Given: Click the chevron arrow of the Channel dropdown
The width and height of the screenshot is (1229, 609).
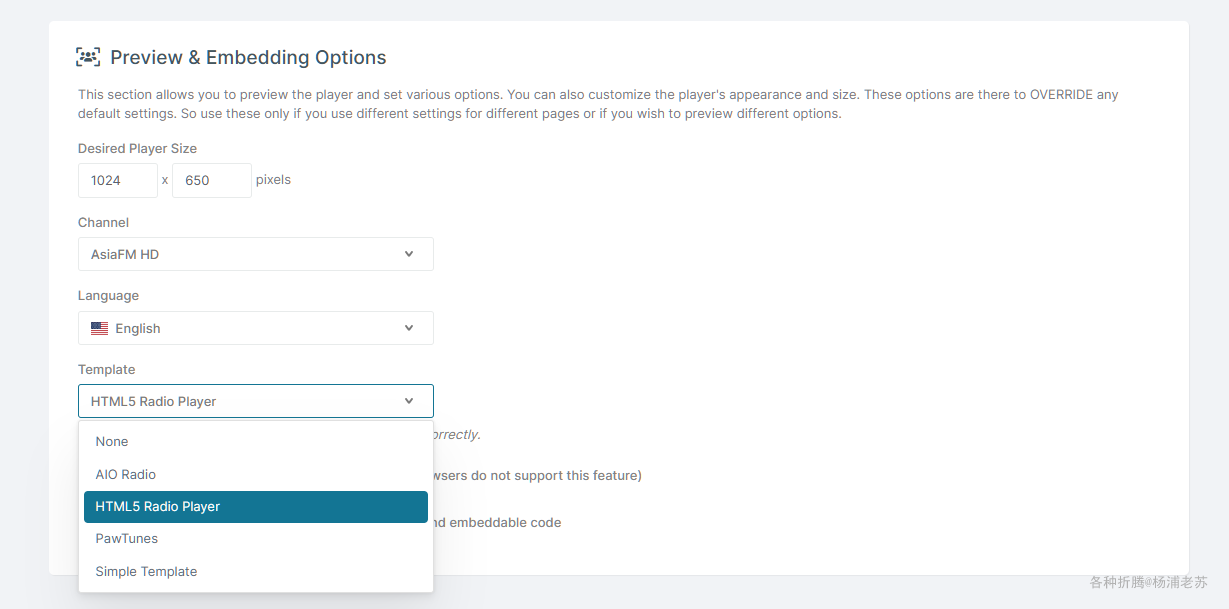Looking at the screenshot, I should pos(409,254).
